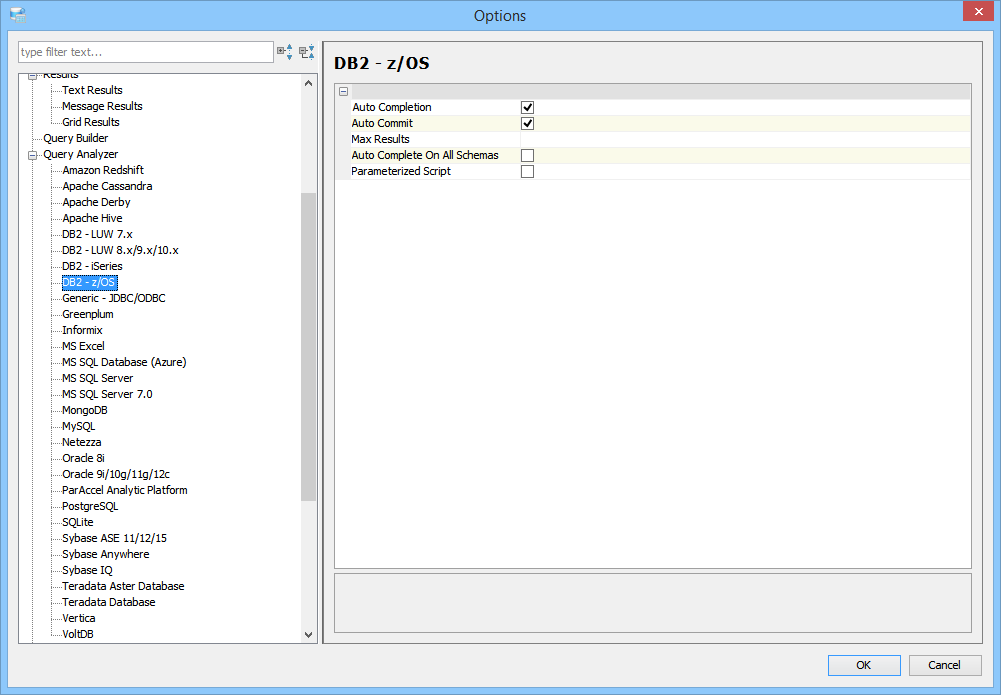Screen dimensions: 1001x695
Task: Select DB2 - LUW 8.x/9.x/10.x
Action: click(x=120, y=250)
